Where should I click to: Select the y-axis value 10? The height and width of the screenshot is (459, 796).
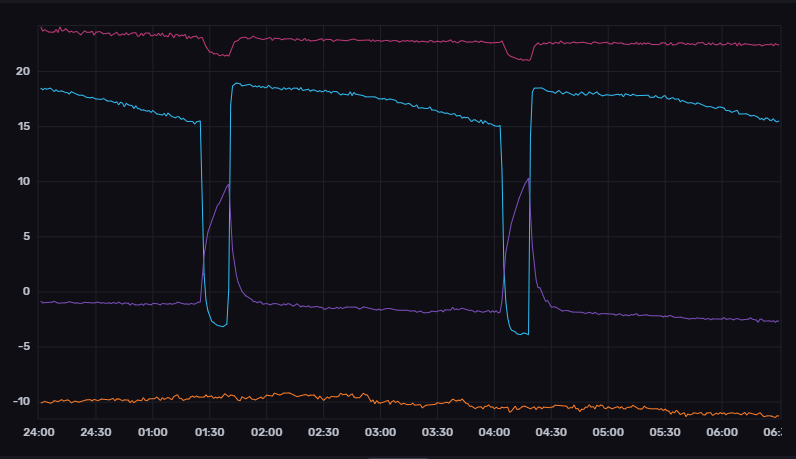click(x=22, y=181)
